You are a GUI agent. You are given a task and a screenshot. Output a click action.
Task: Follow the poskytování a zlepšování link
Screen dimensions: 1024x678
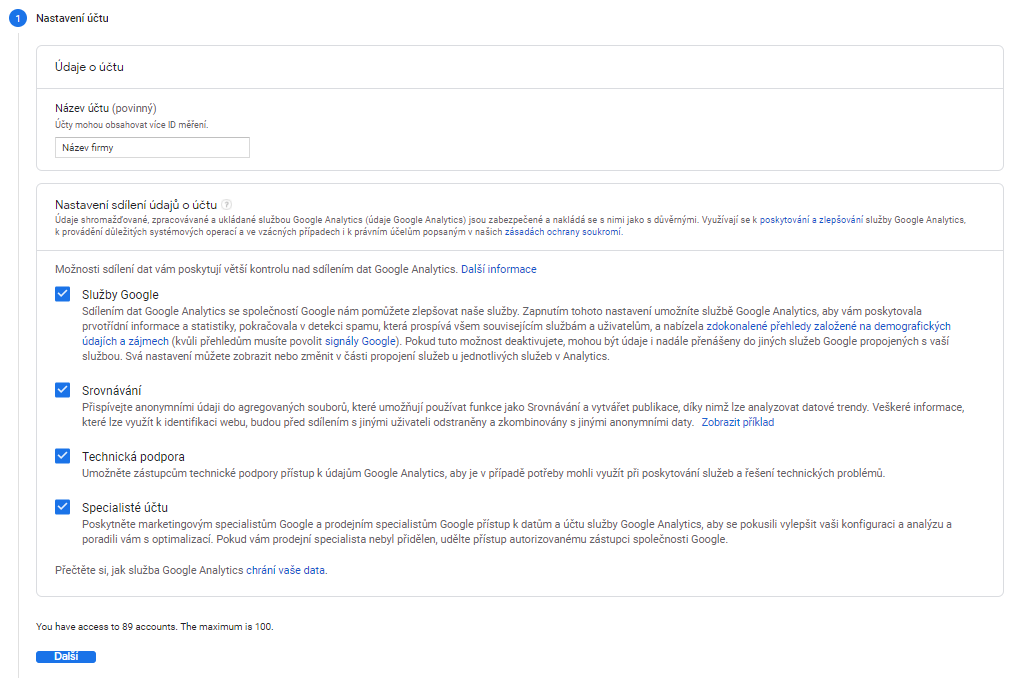pos(811,220)
